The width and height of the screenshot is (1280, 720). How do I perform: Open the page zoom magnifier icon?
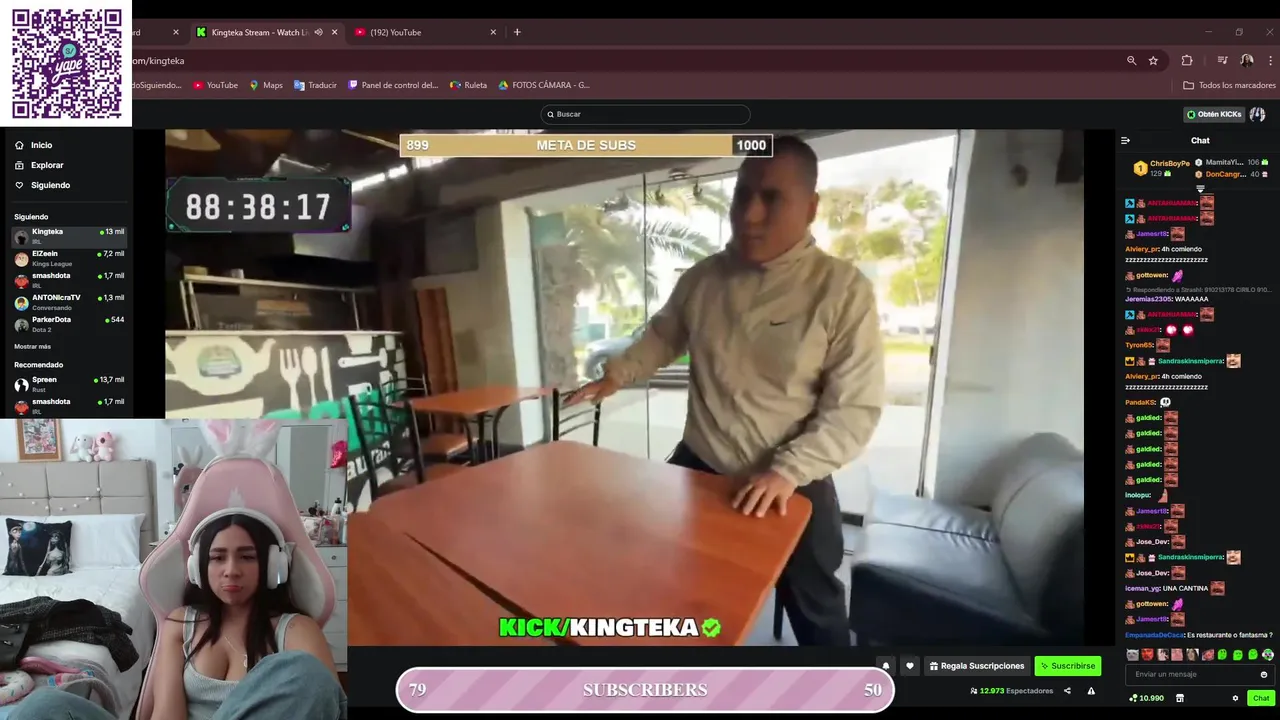click(x=1131, y=61)
